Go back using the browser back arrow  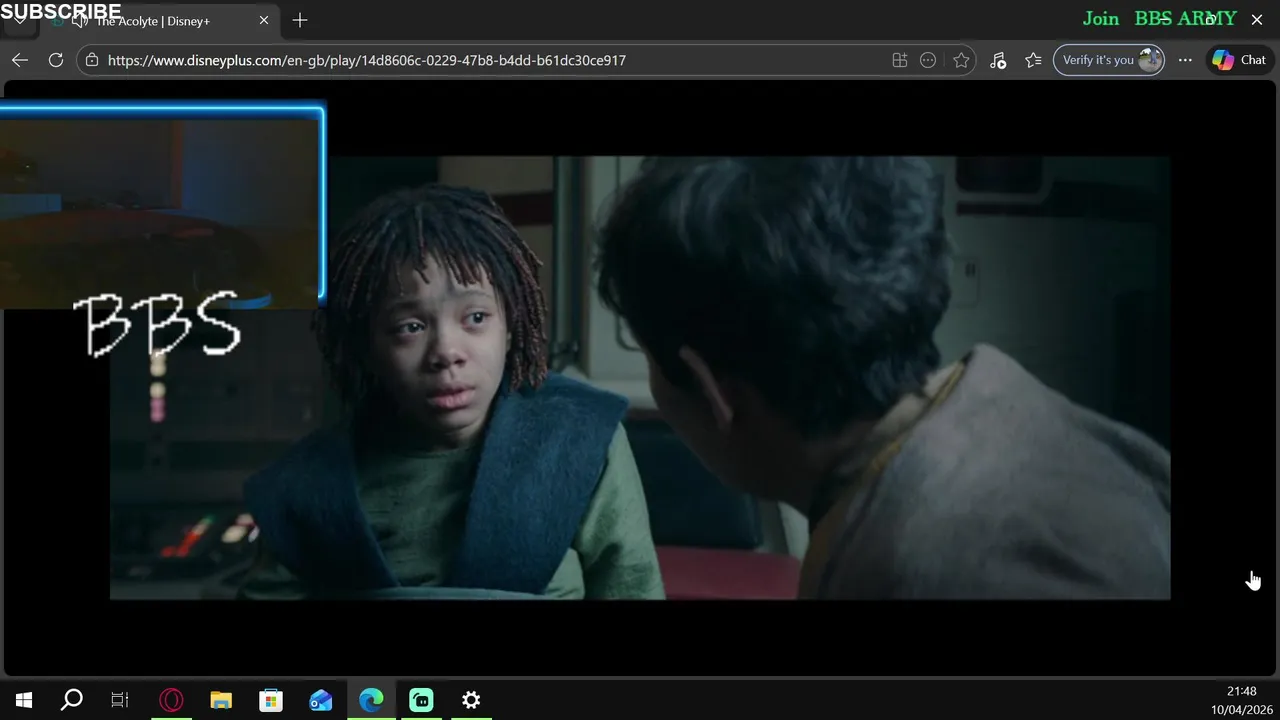[x=20, y=60]
